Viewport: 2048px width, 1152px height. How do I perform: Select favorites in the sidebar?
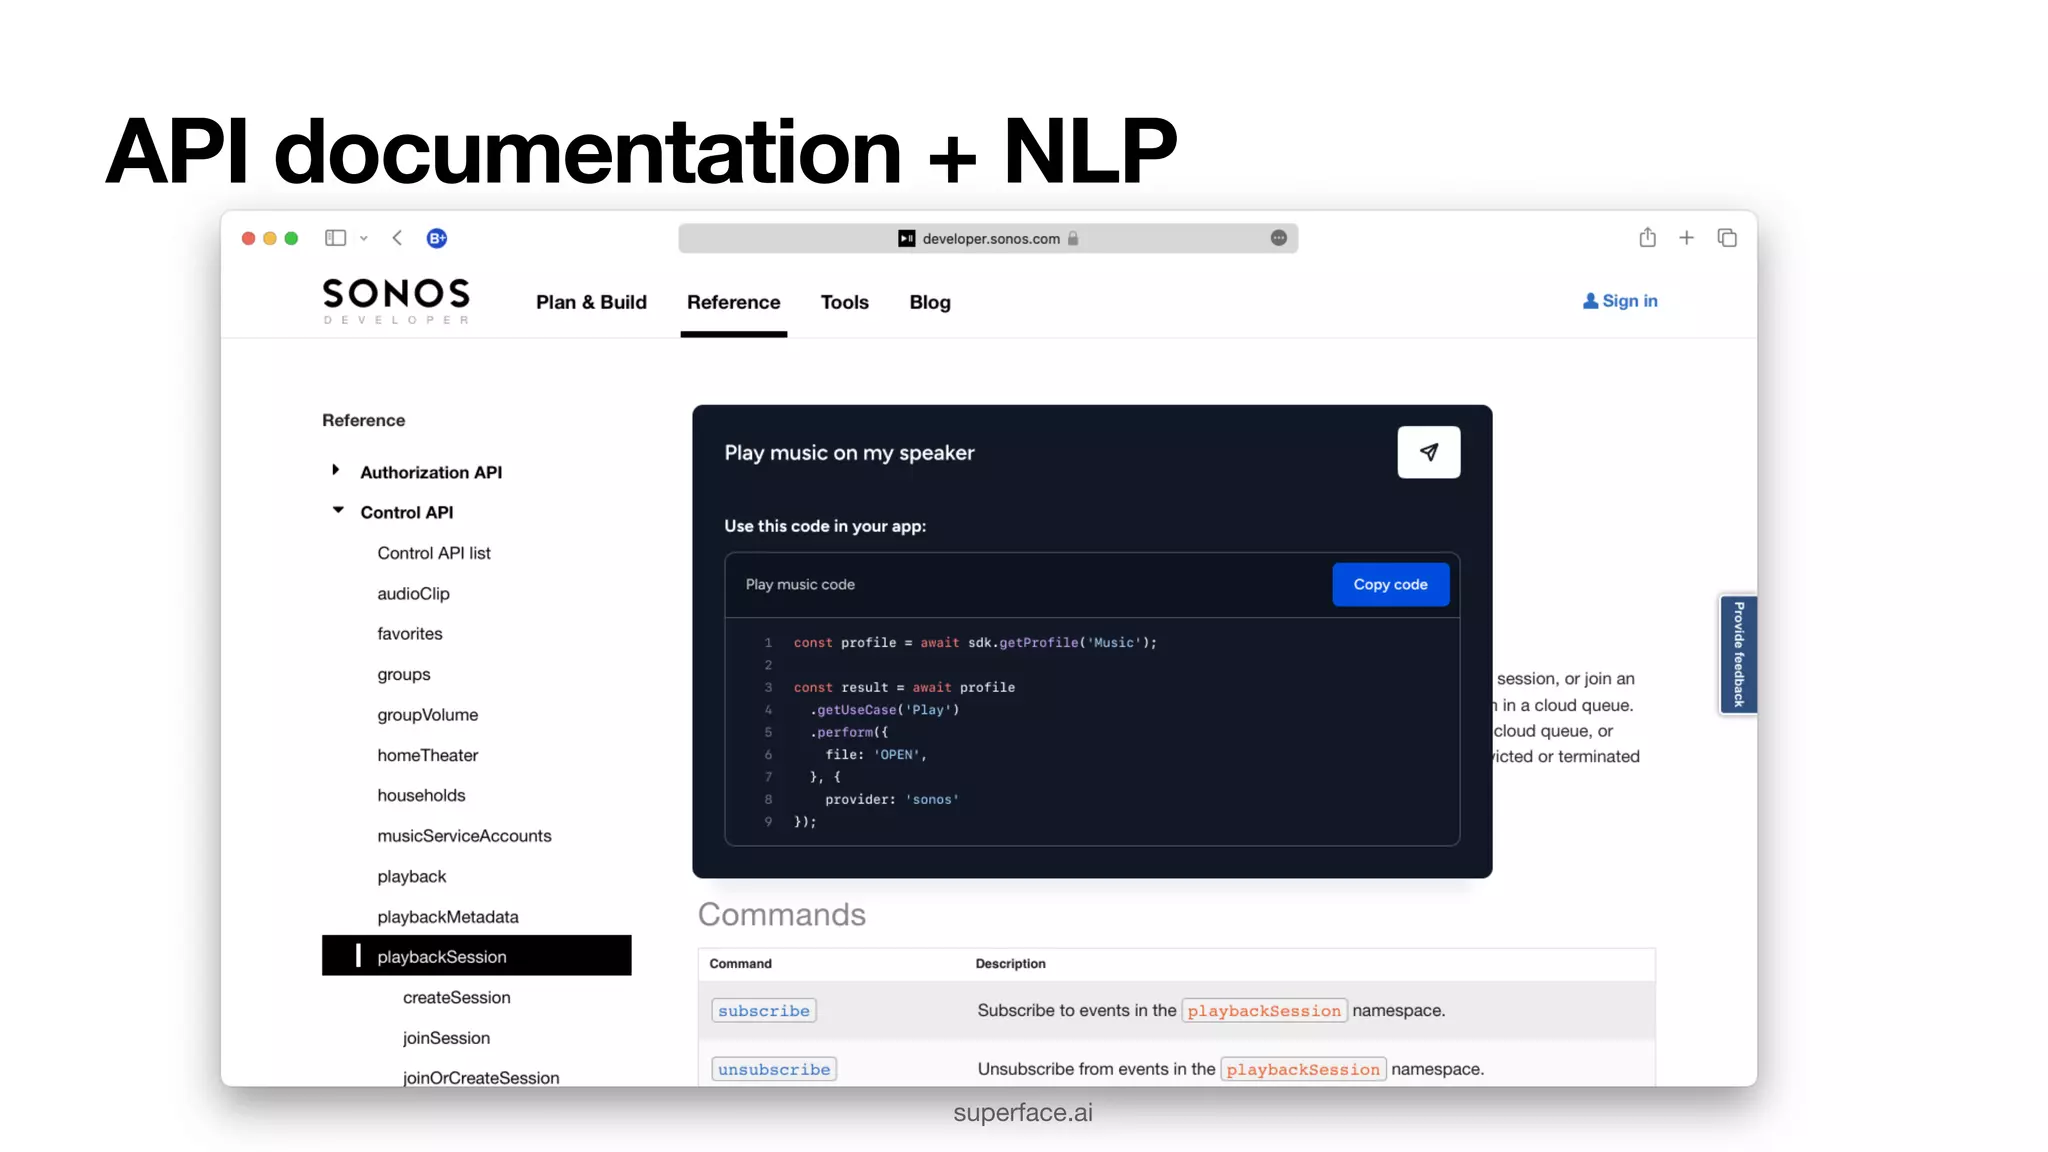point(409,634)
